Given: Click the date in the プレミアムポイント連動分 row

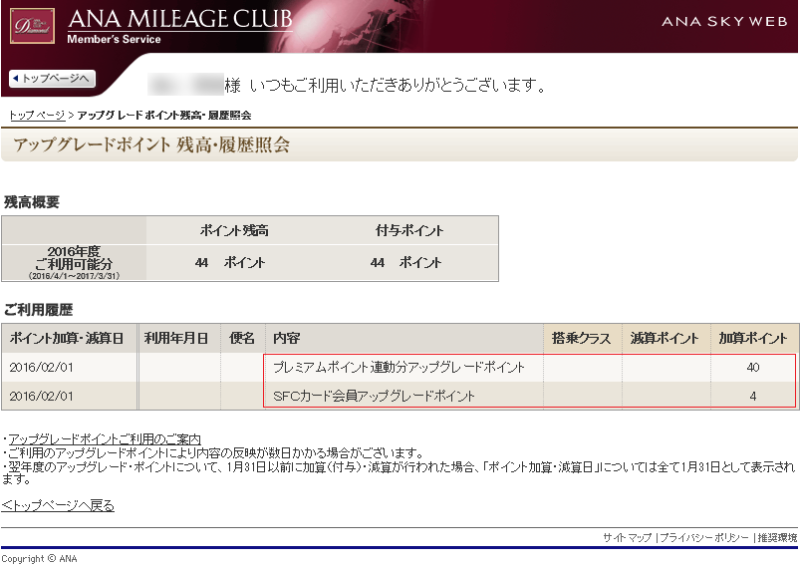Looking at the screenshot, I should pyautogui.click(x=41, y=367).
